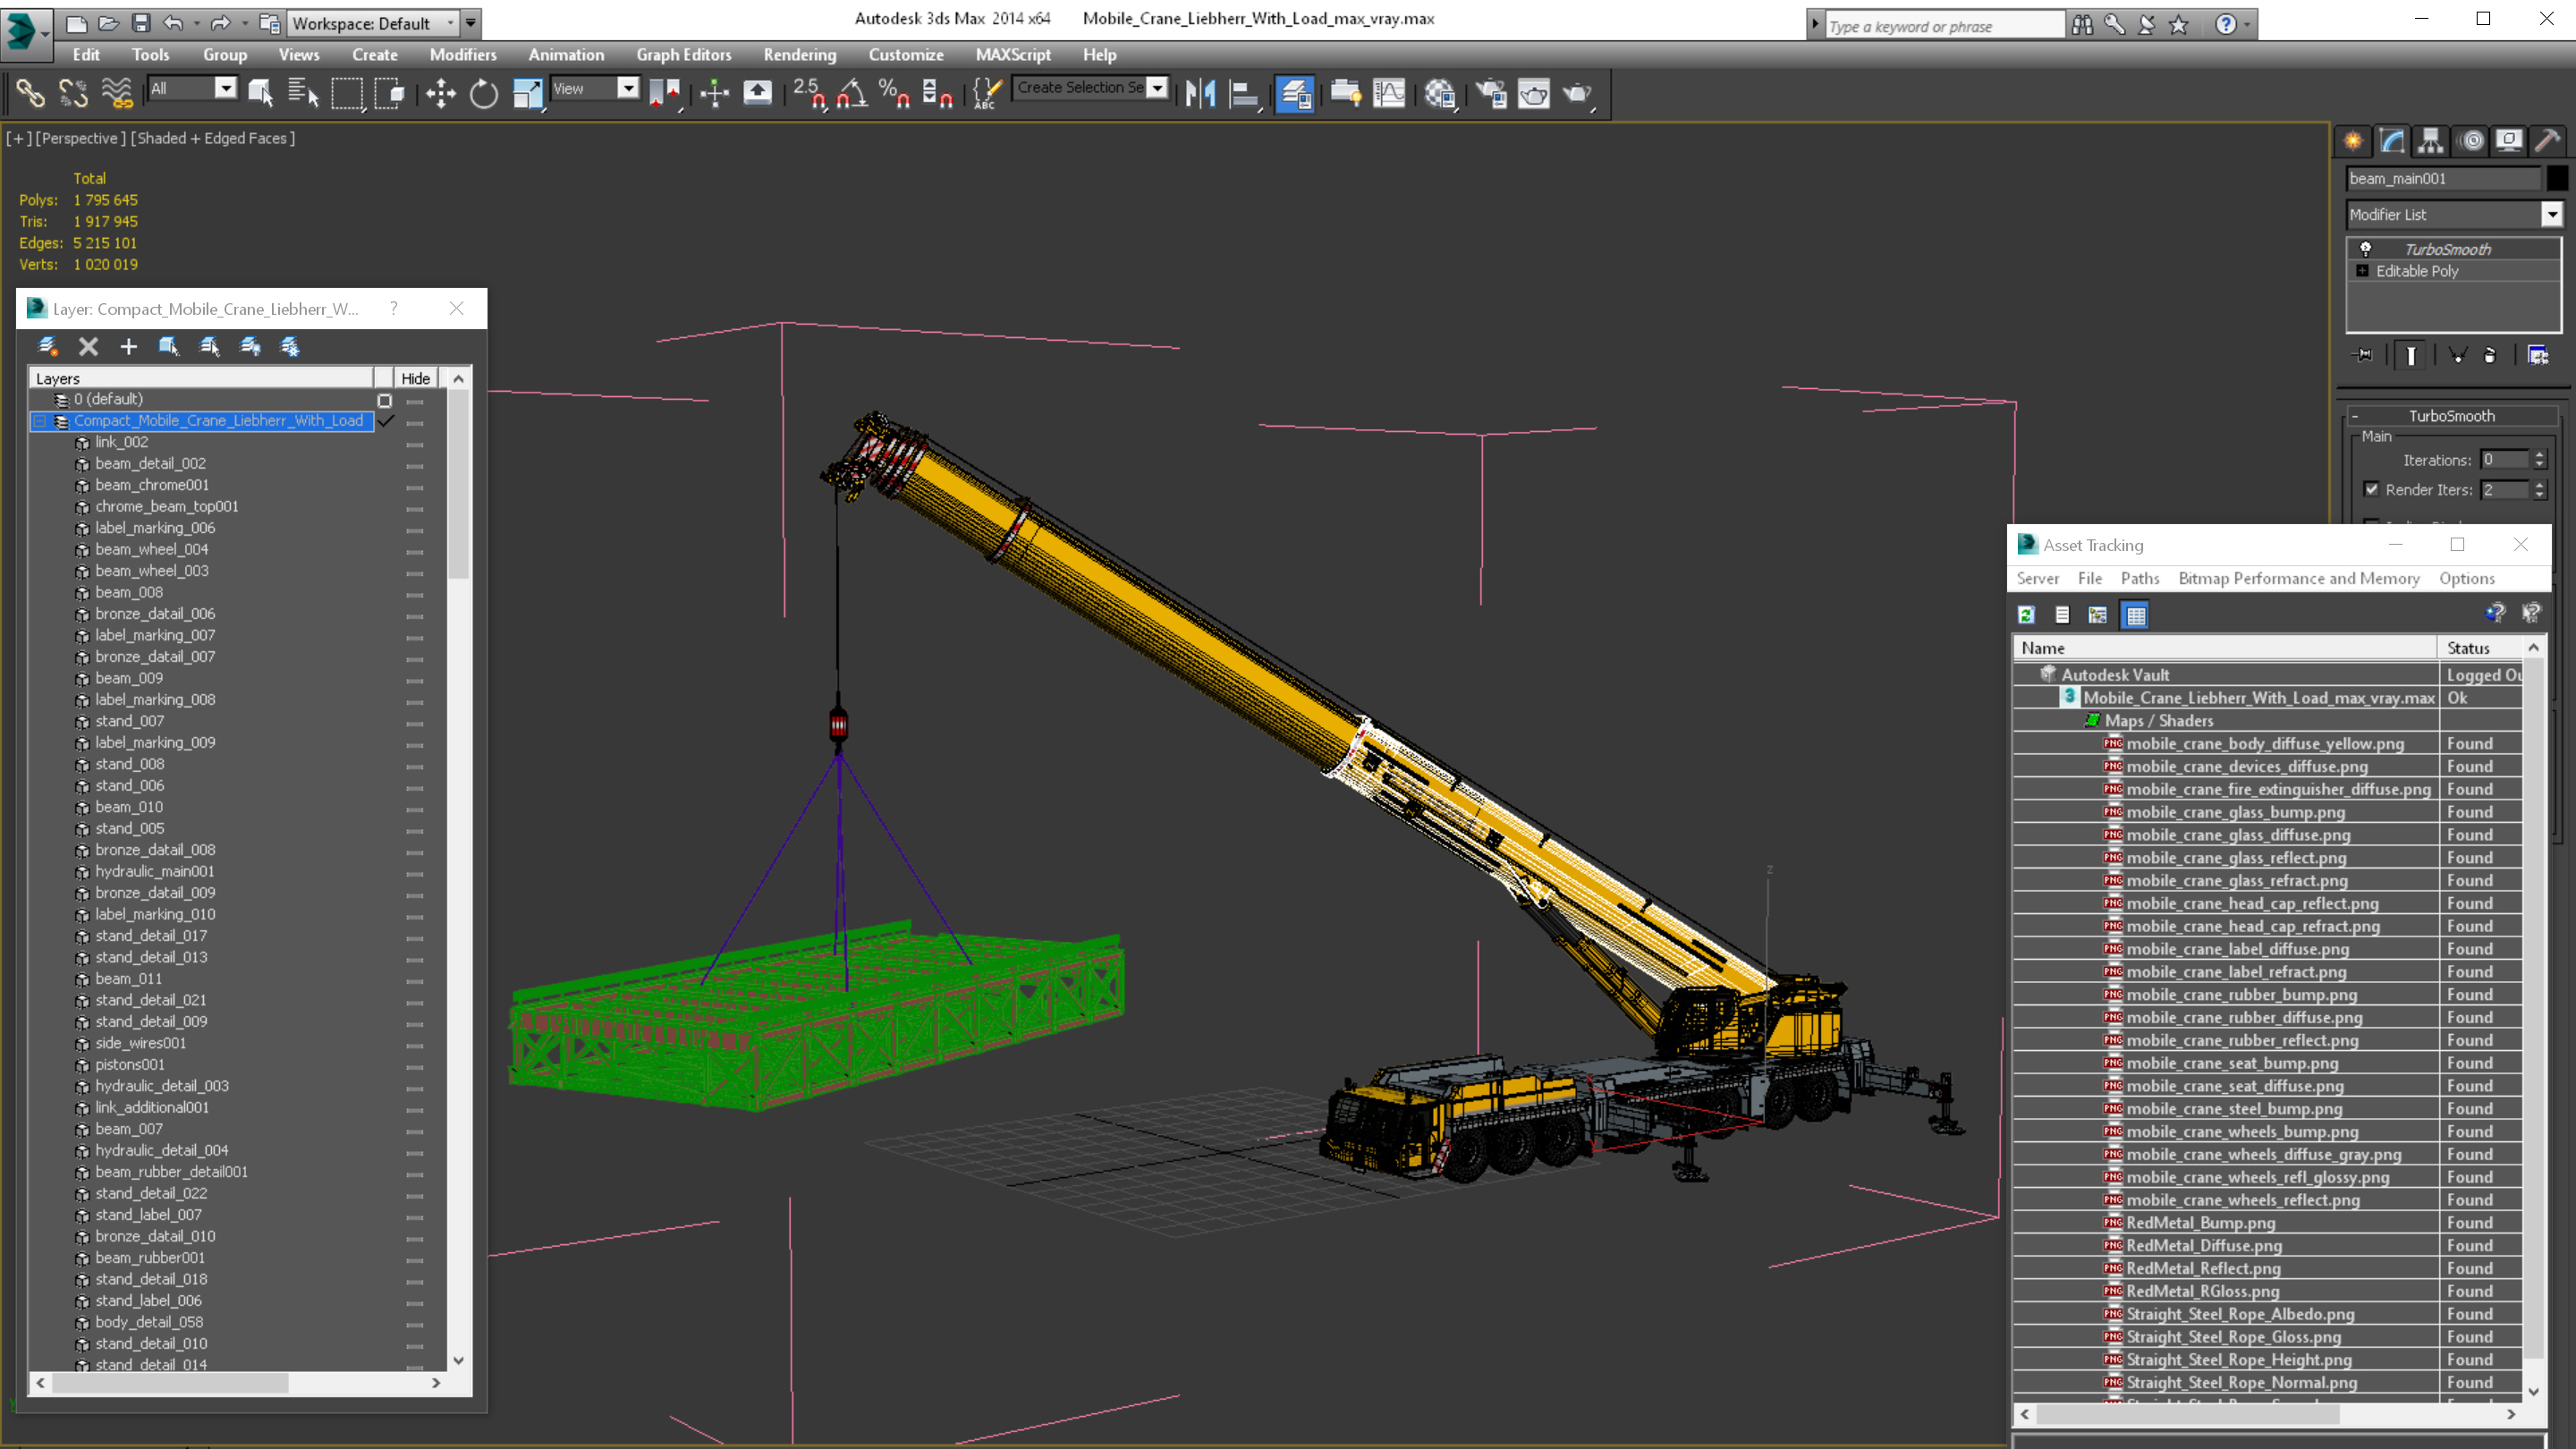Click the Align tool icon
This screenshot has height=1449, width=2576.
1243,93
